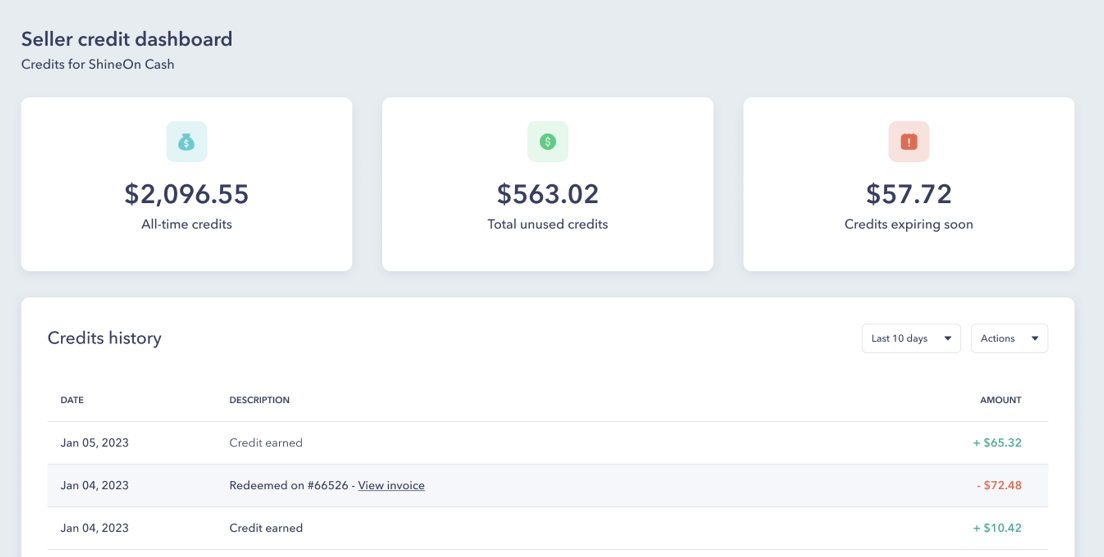Open the $57.72 Credits expiring soon card
The width and height of the screenshot is (1104, 557).
[909, 184]
